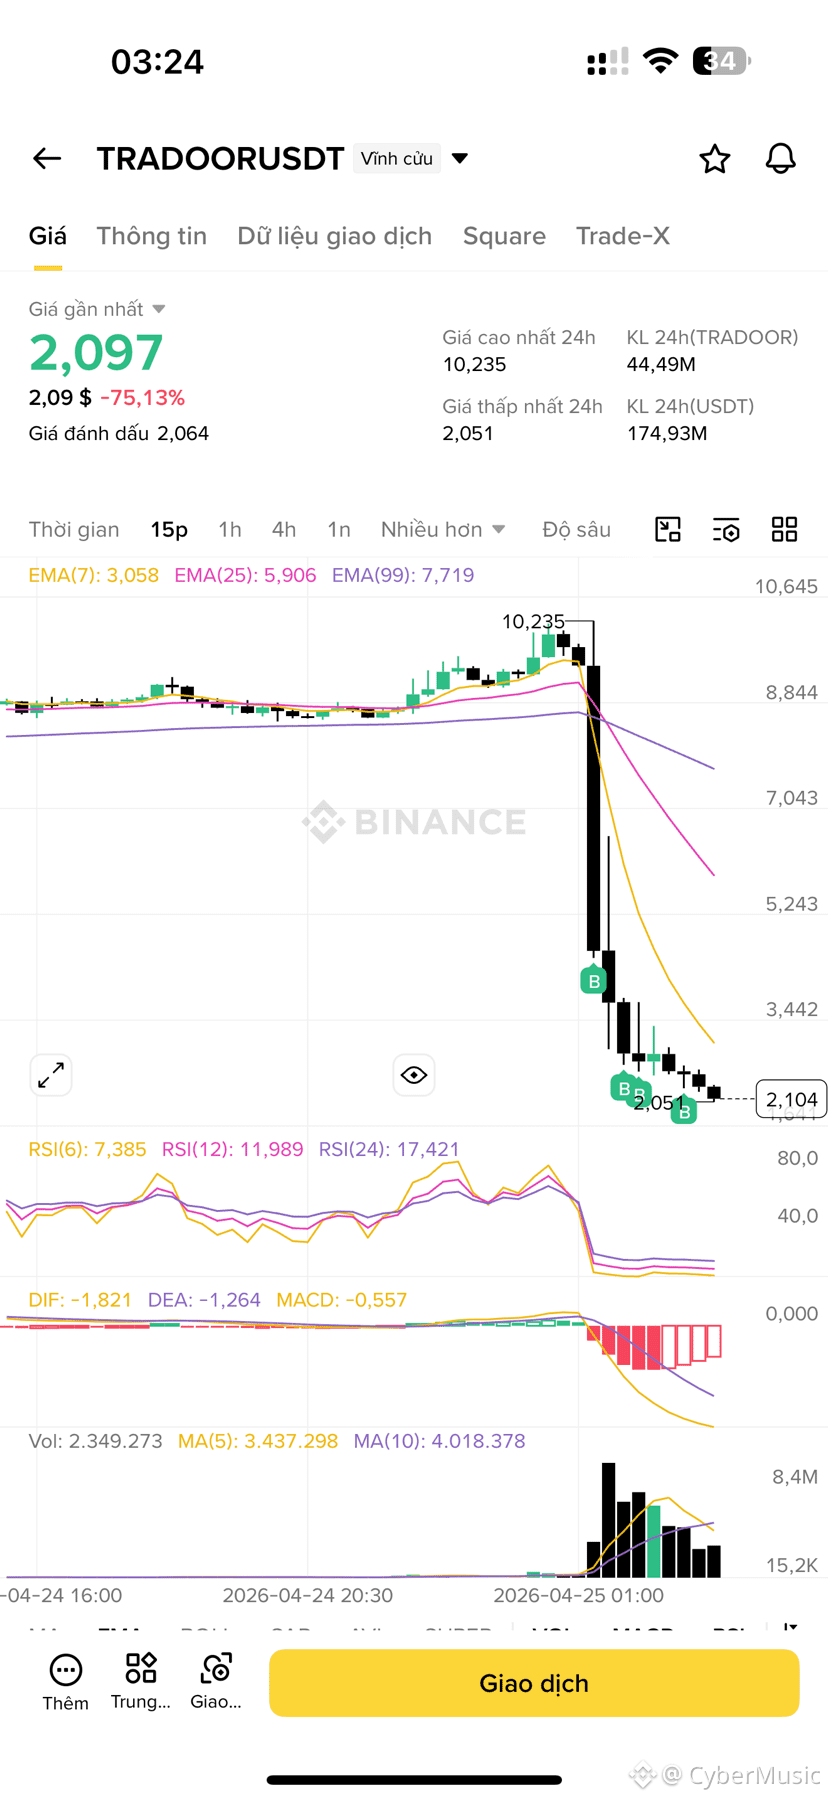The image size is (828, 1800).
Task: Tap the MACD: -0,557 label
Action: click(x=342, y=1300)
